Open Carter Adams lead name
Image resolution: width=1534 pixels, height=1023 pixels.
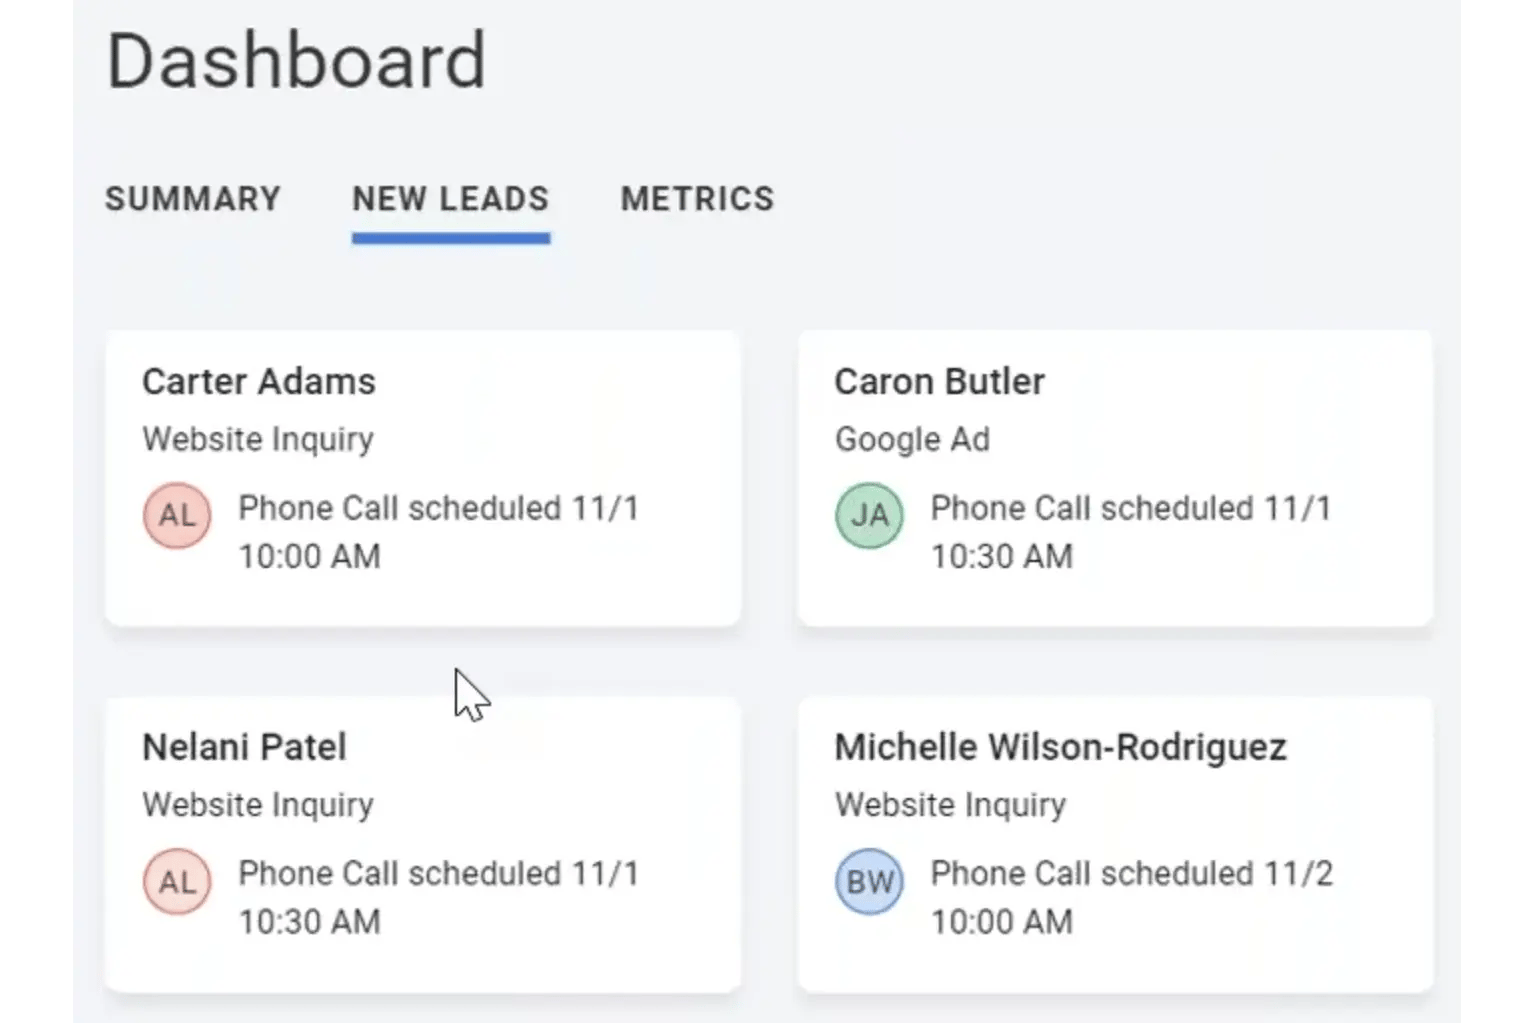click(259, 381)
